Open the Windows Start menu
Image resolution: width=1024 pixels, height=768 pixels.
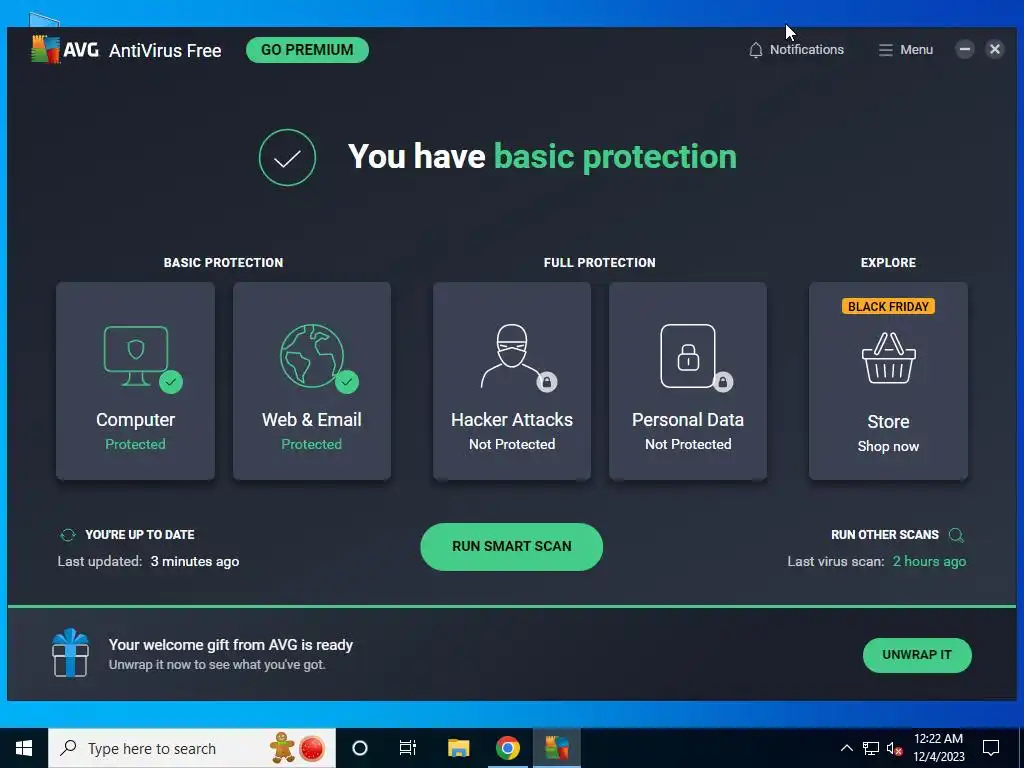pyautogui.click(x=24, y=748)
